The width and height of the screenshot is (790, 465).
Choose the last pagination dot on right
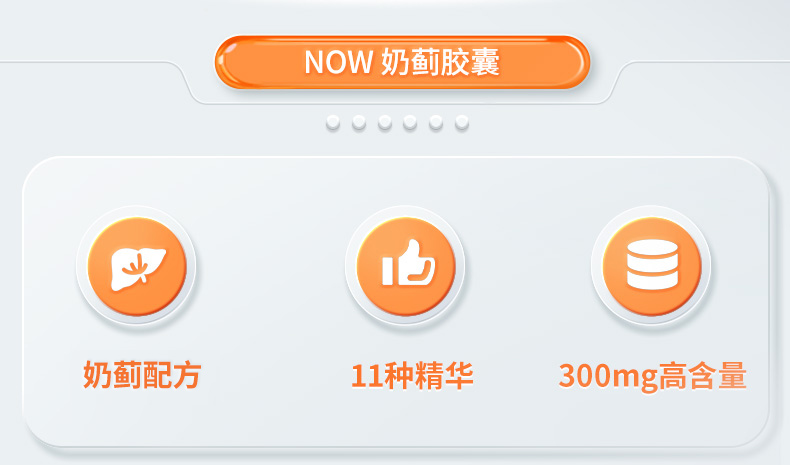[x=462, y=122]
